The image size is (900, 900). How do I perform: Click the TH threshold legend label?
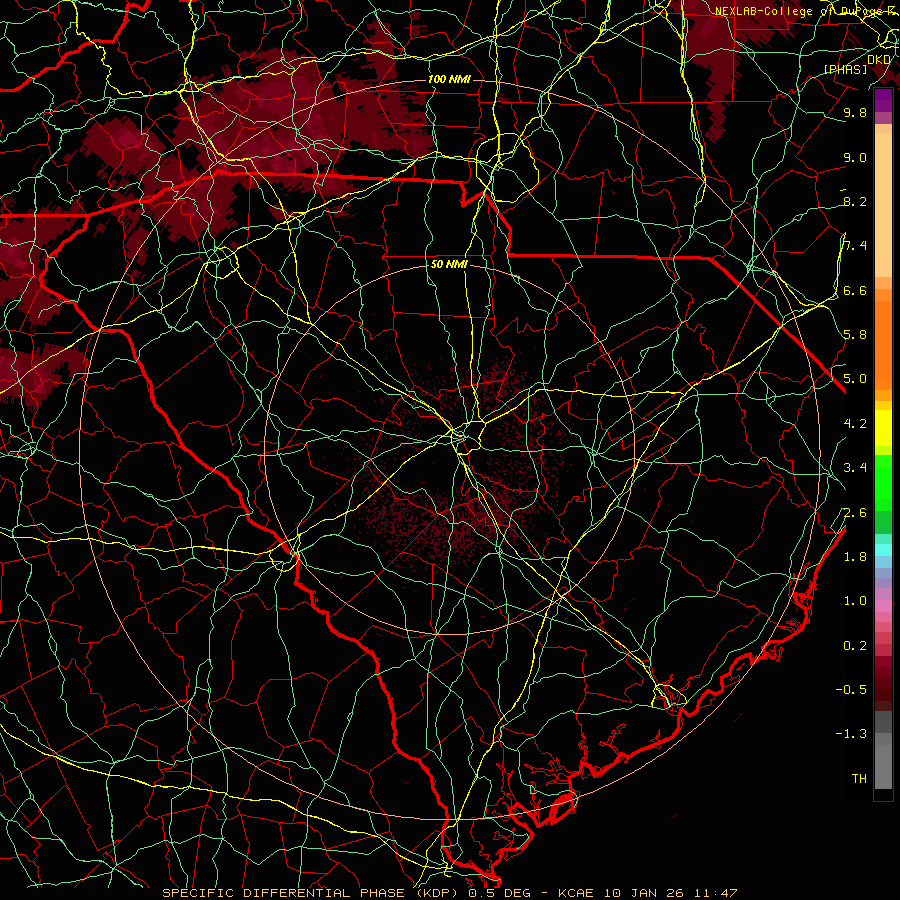(x=859, y=779)
